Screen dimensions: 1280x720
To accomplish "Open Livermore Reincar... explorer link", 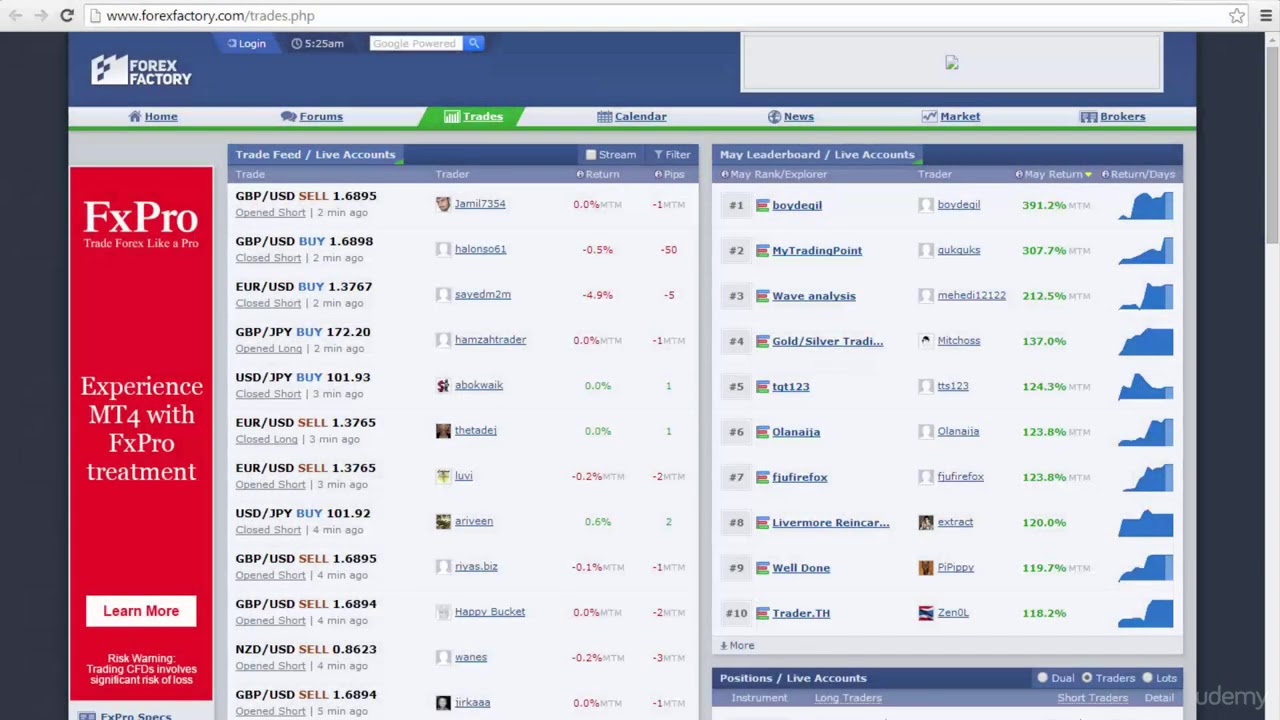I will 830,522.
